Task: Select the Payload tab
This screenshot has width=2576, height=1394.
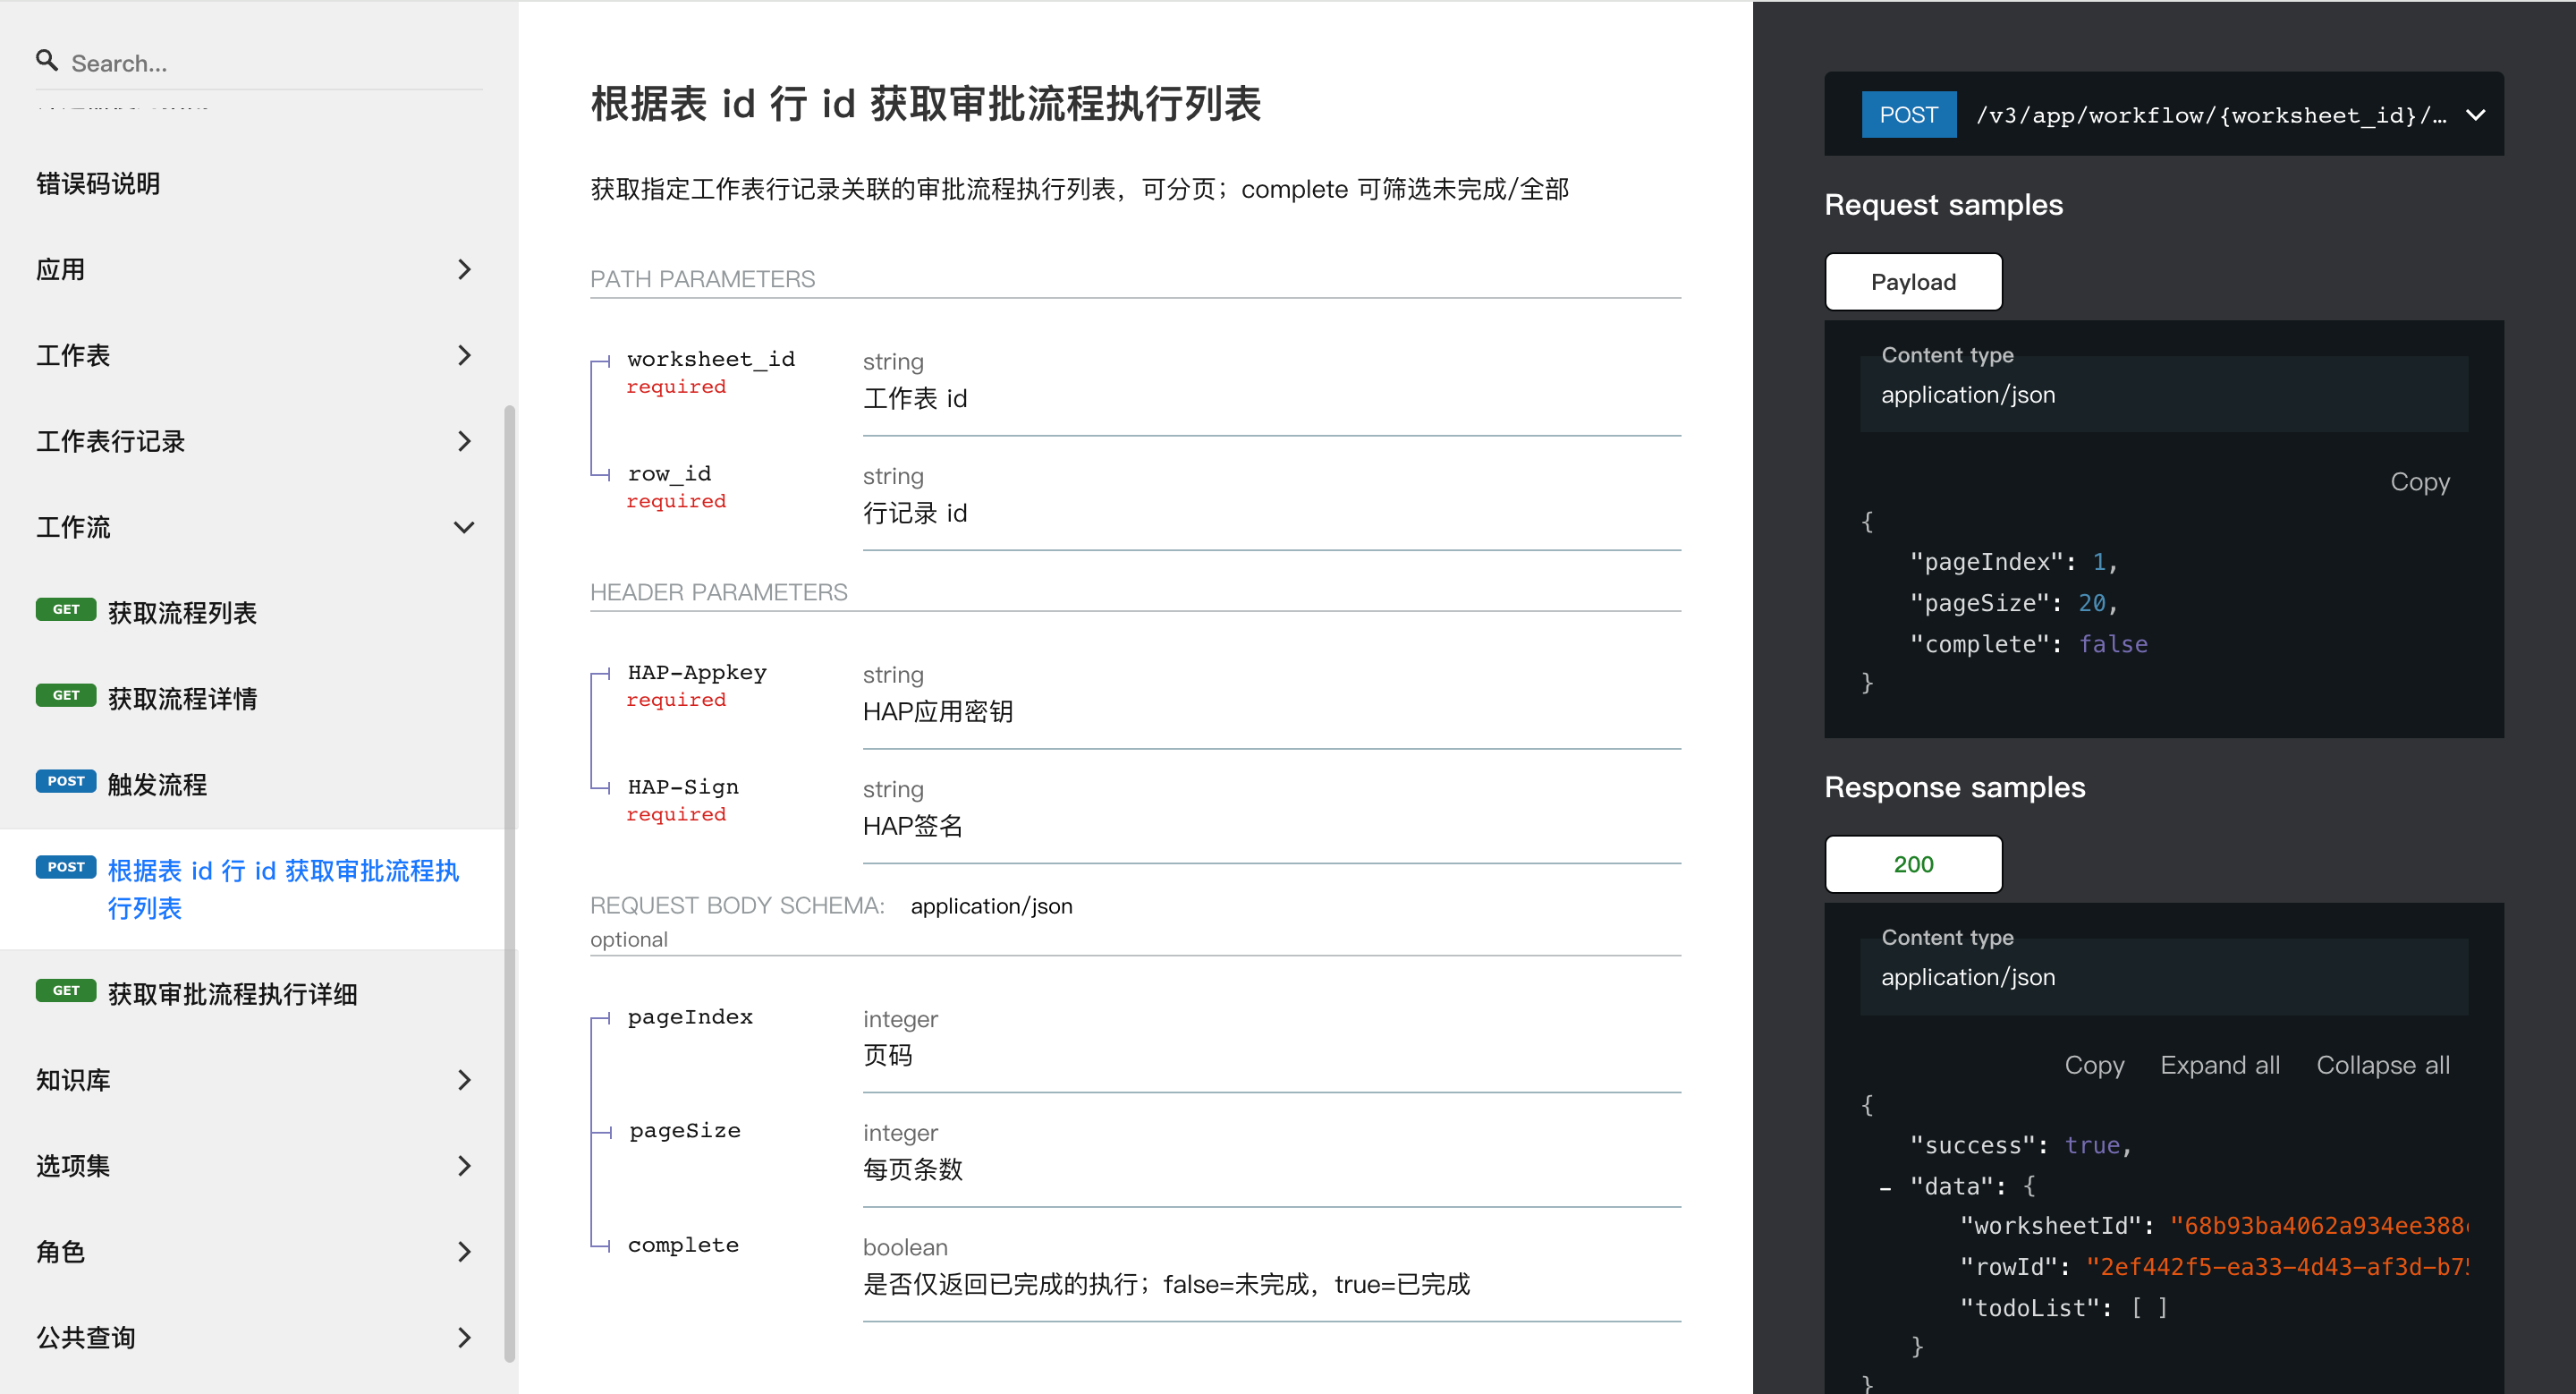Action: 1912,282
